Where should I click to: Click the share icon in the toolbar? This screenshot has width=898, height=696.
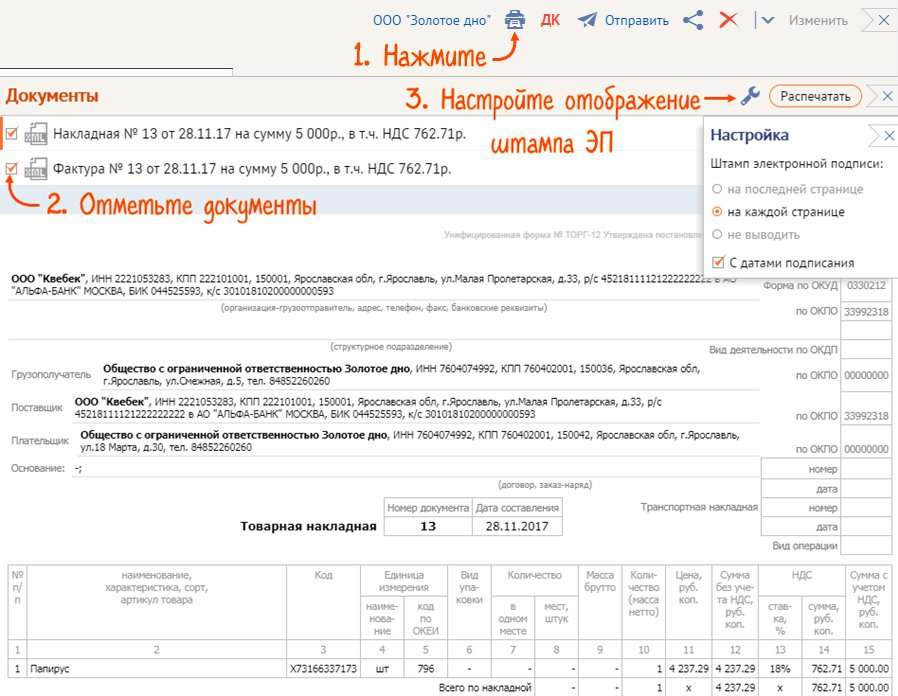[x=693, y=21]
